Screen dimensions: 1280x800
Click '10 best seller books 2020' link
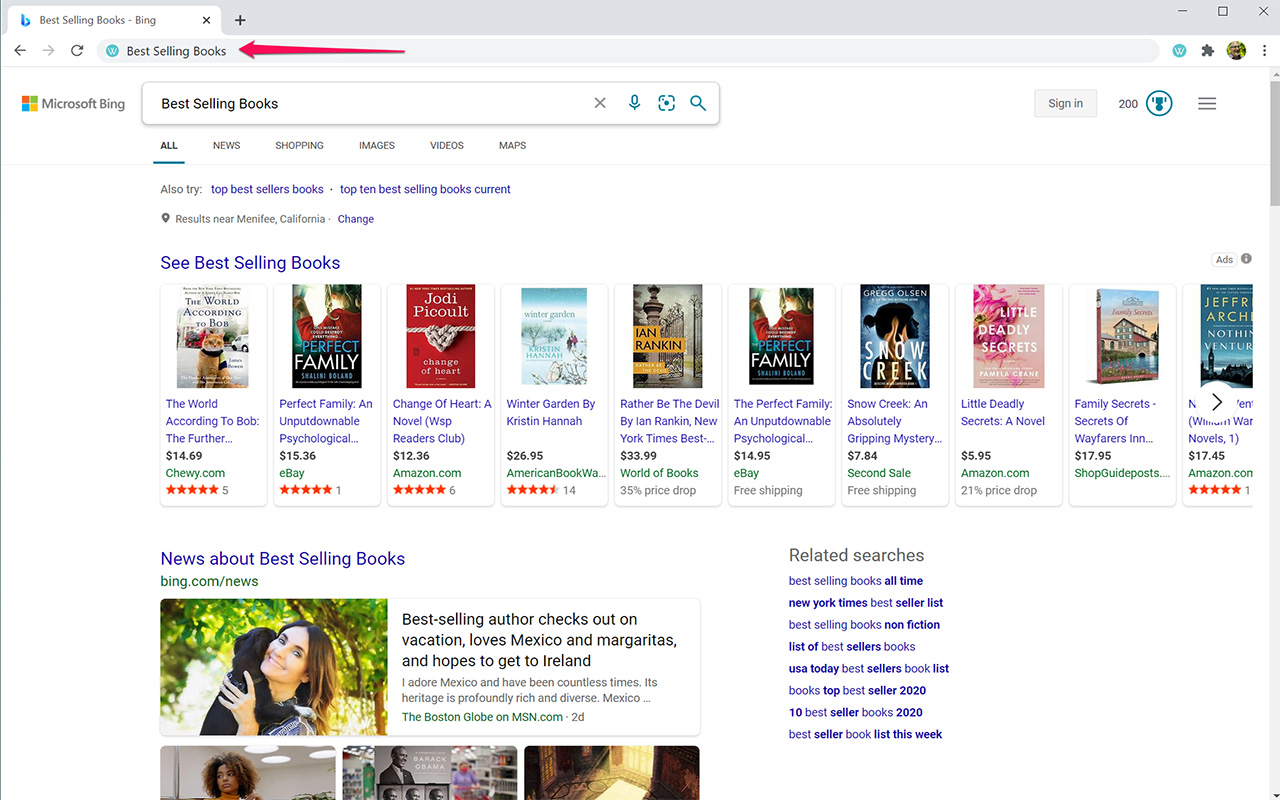click(856, 713)
